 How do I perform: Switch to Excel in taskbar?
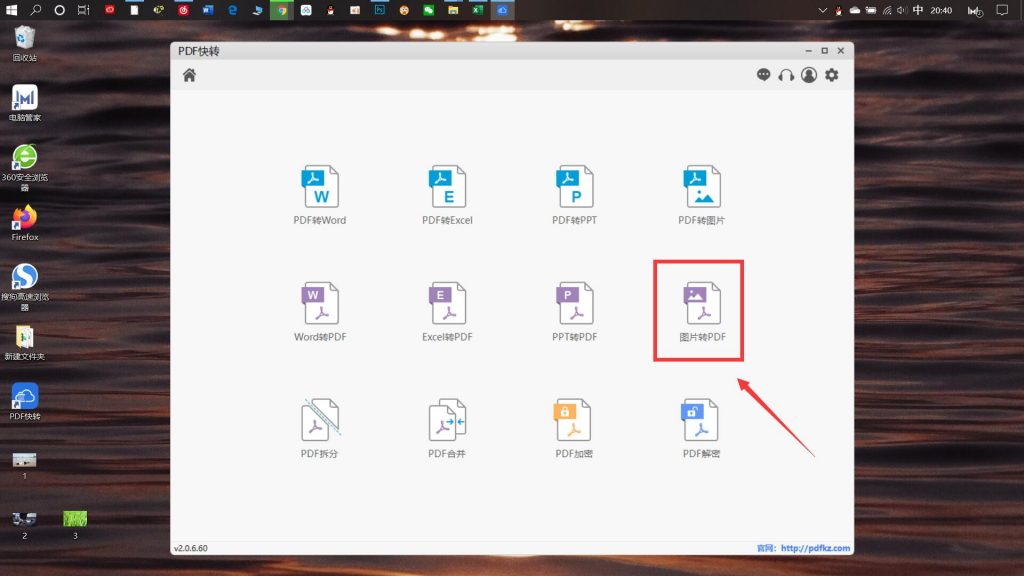point(477,10)
